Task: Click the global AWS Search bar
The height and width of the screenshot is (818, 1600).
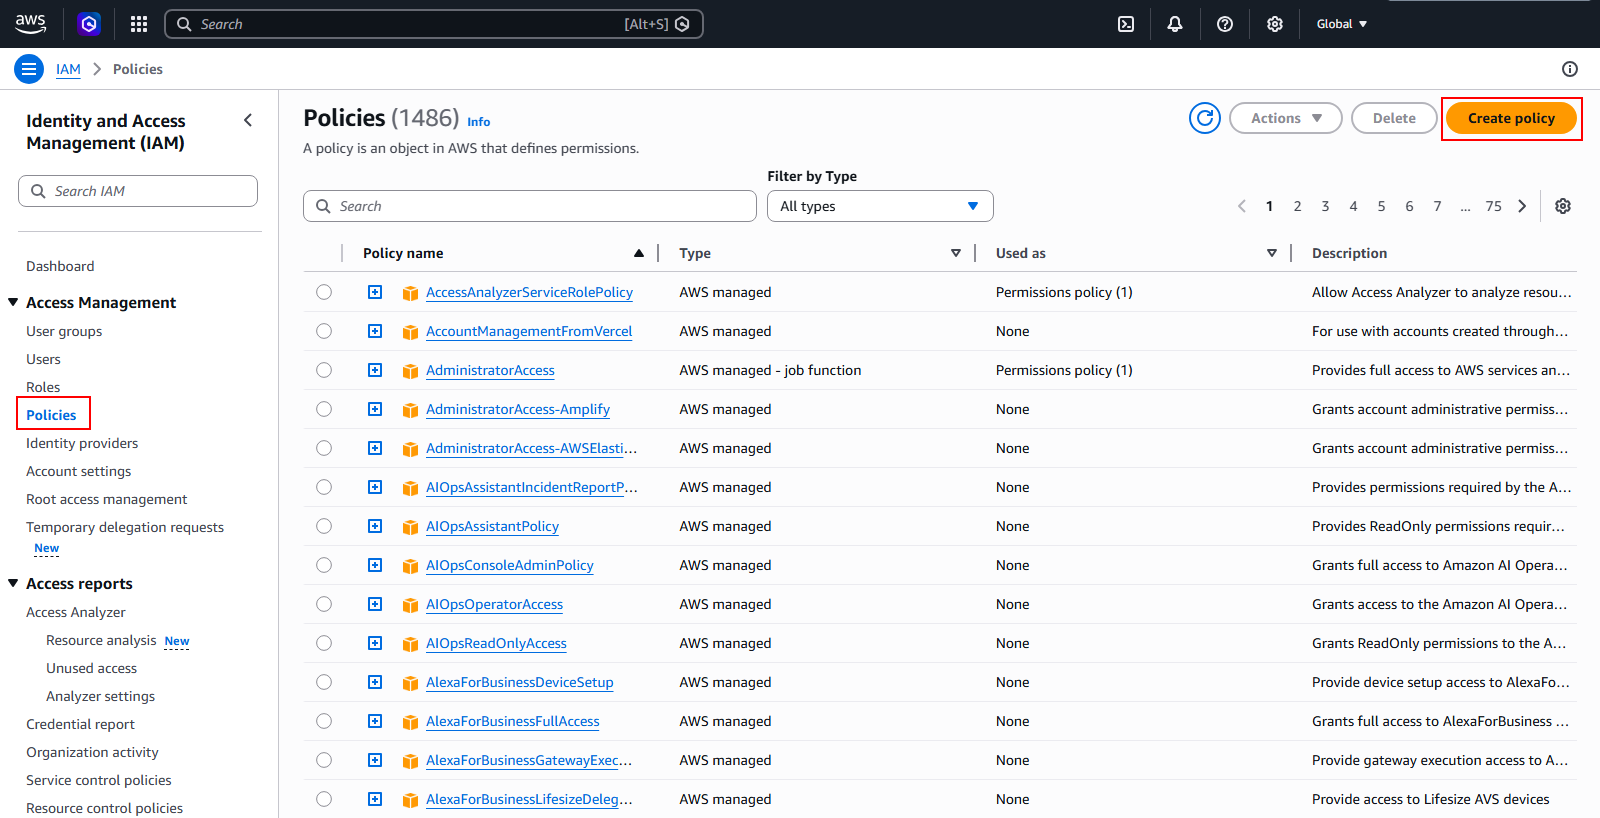Action: 434,24
